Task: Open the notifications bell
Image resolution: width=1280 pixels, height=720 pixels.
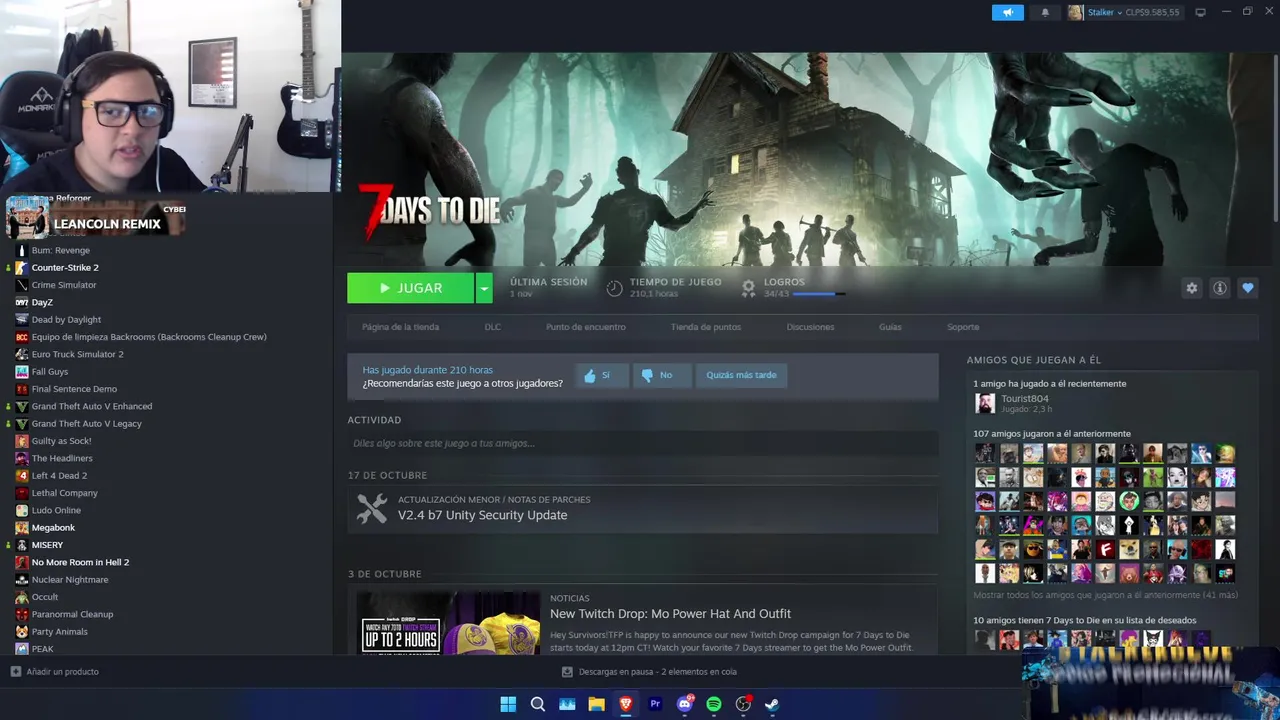Action: [x=1045, y=13]
